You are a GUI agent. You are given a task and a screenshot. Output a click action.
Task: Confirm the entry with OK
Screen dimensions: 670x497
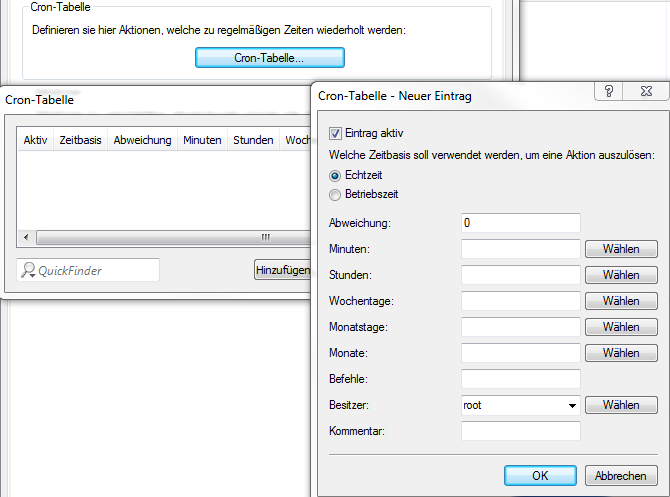[x=540, y=476]
